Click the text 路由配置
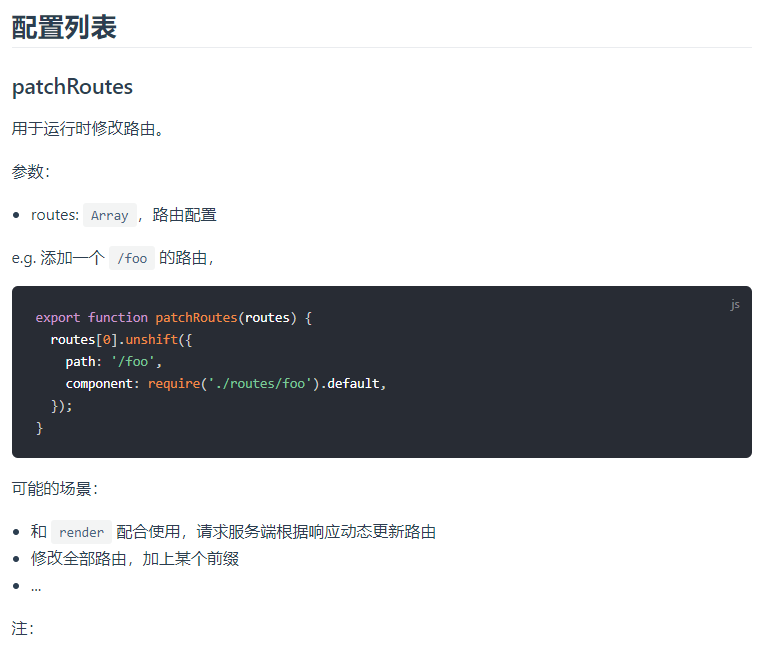Viewport: 778px width, 659px height. coord(185,215)
